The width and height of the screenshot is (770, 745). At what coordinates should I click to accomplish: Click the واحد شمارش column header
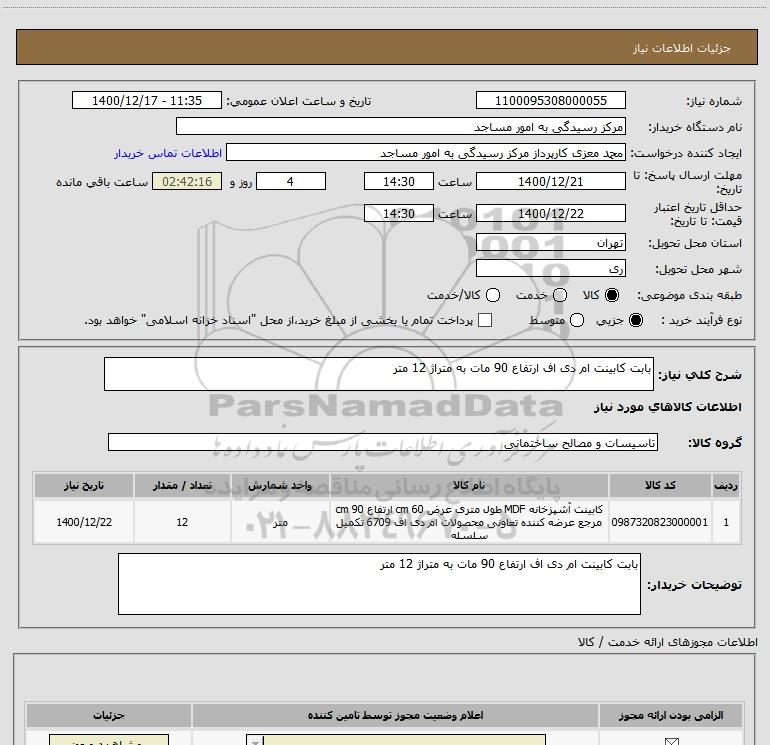coord(280,485)
